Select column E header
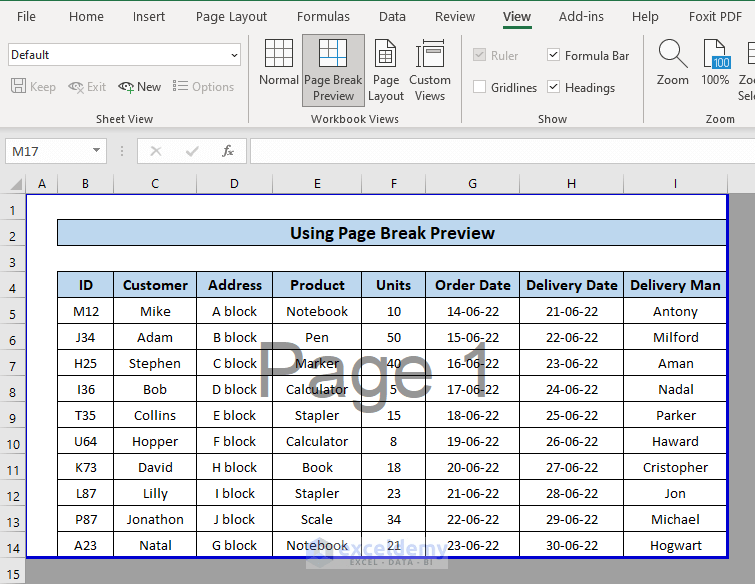This screenshot has height=584, width=755. (317, 184)
